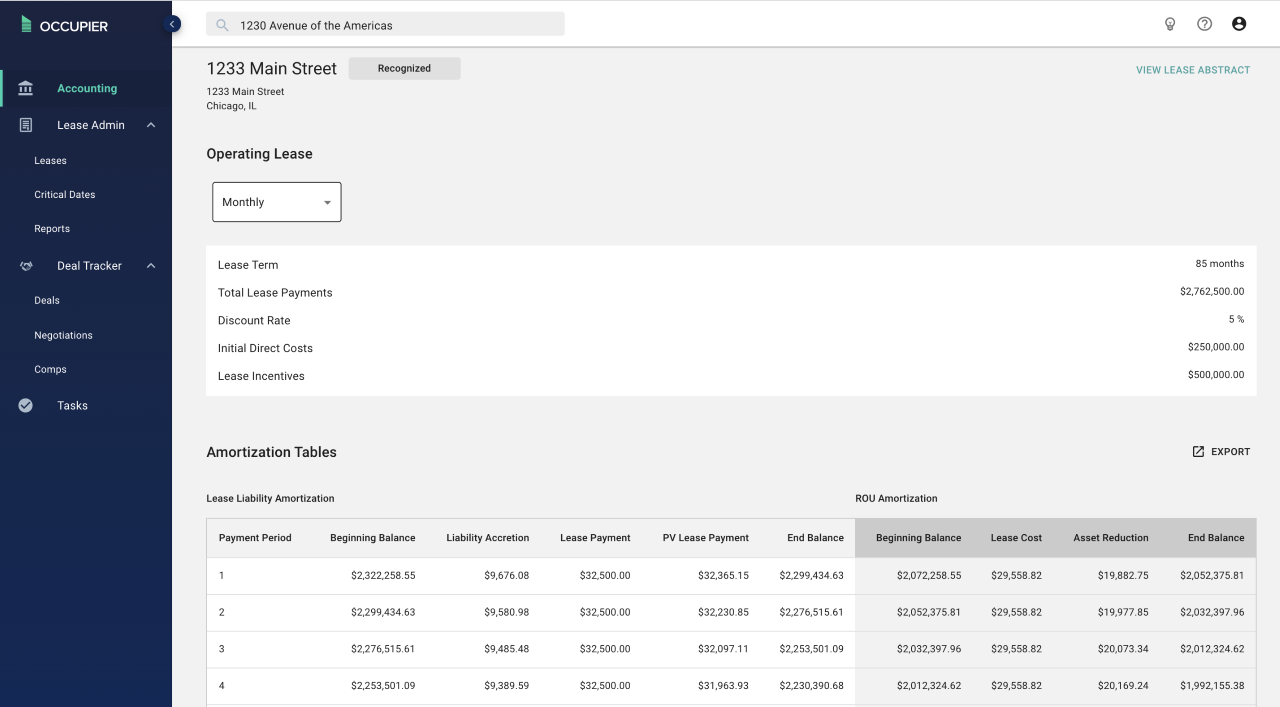This screenshot has width=1280, height=707.
Task: Click the $2,322,258.55 beginning balance cell
Action: click(383, 576)
